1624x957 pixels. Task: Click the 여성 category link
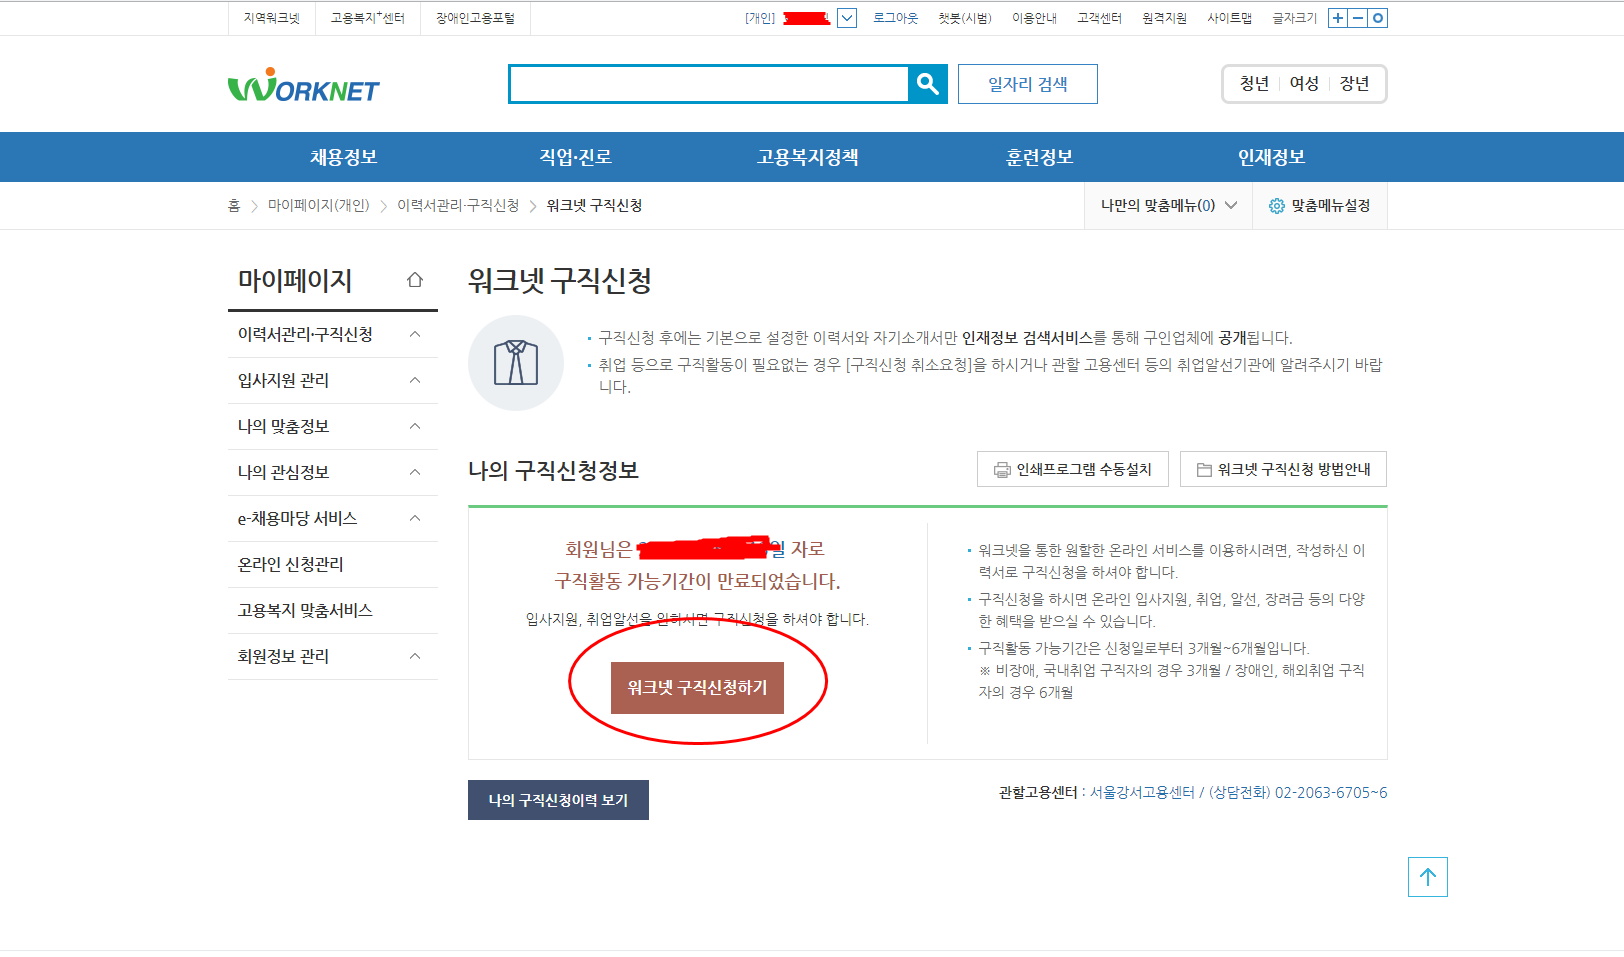pyautogui.click(x=1304, y=84)
